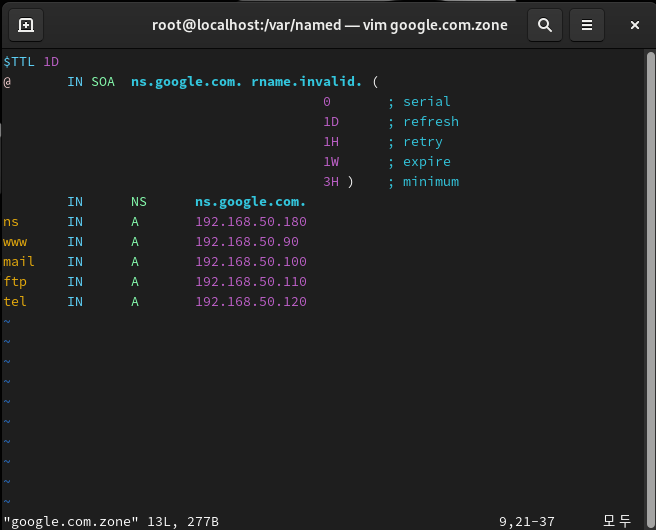The image size is (656, 530).
Task: Click the '@' origin symbol
Action: click(7, 82)
